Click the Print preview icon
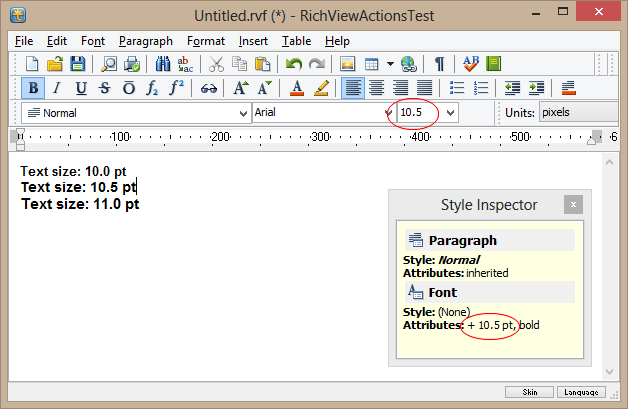628x409 pixels. click(108, 64)
